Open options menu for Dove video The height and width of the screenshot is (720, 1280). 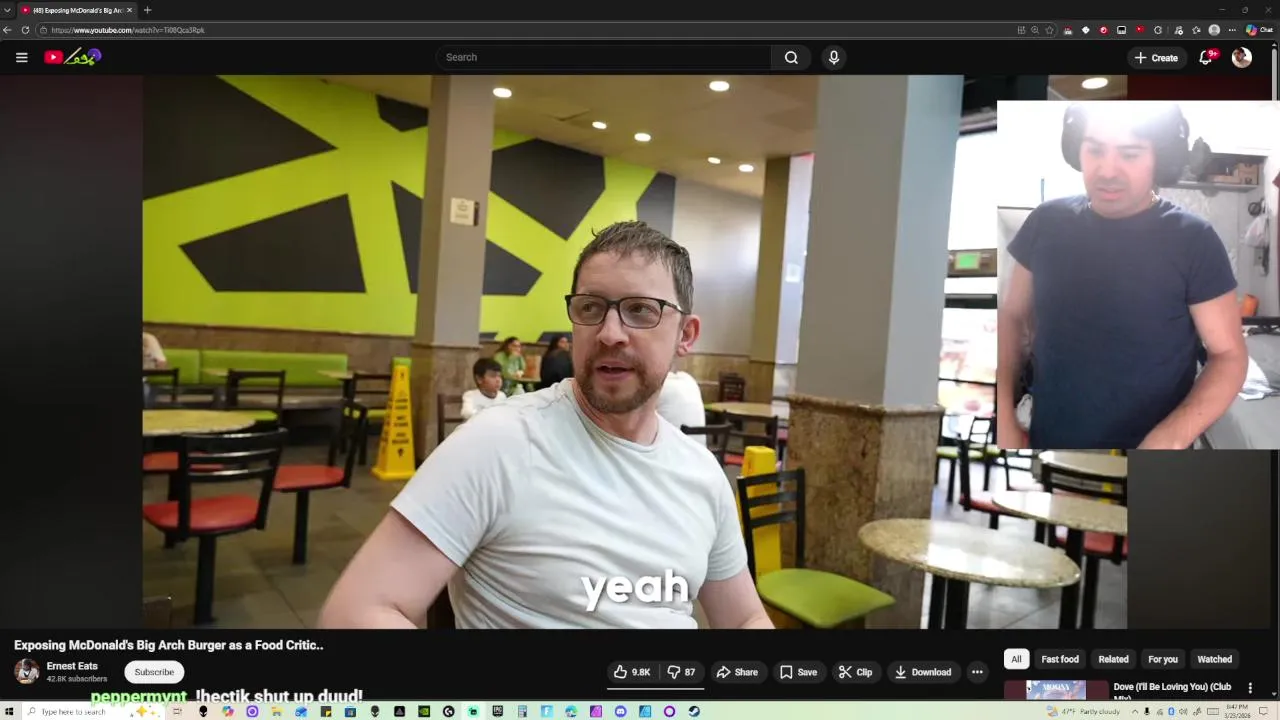(1250, 688)
